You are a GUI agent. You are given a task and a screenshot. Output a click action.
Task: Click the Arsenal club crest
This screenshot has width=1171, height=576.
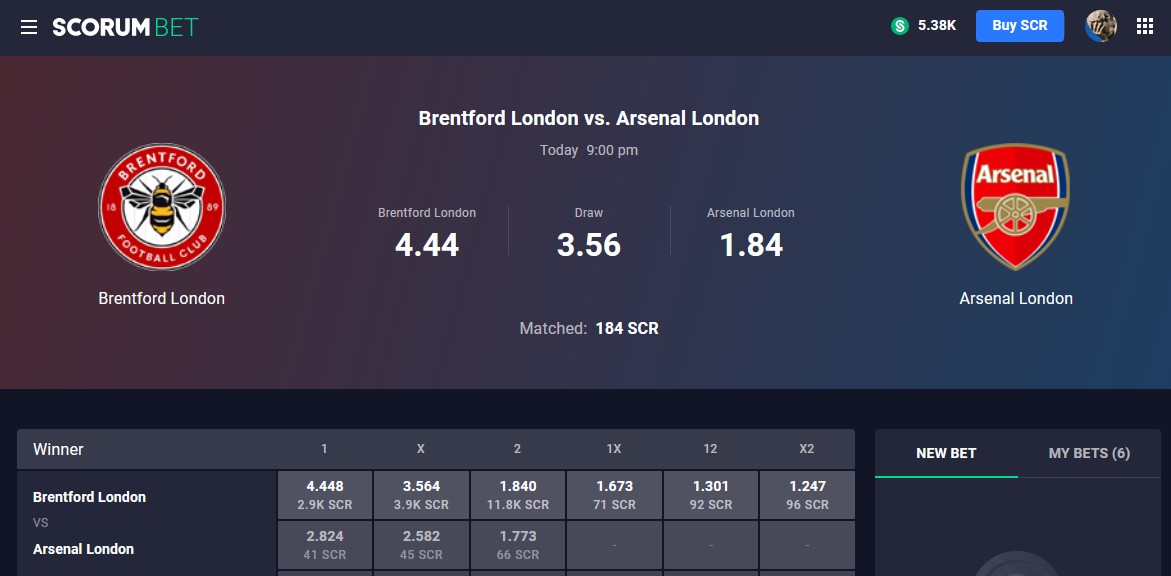tap(1016, 207)
